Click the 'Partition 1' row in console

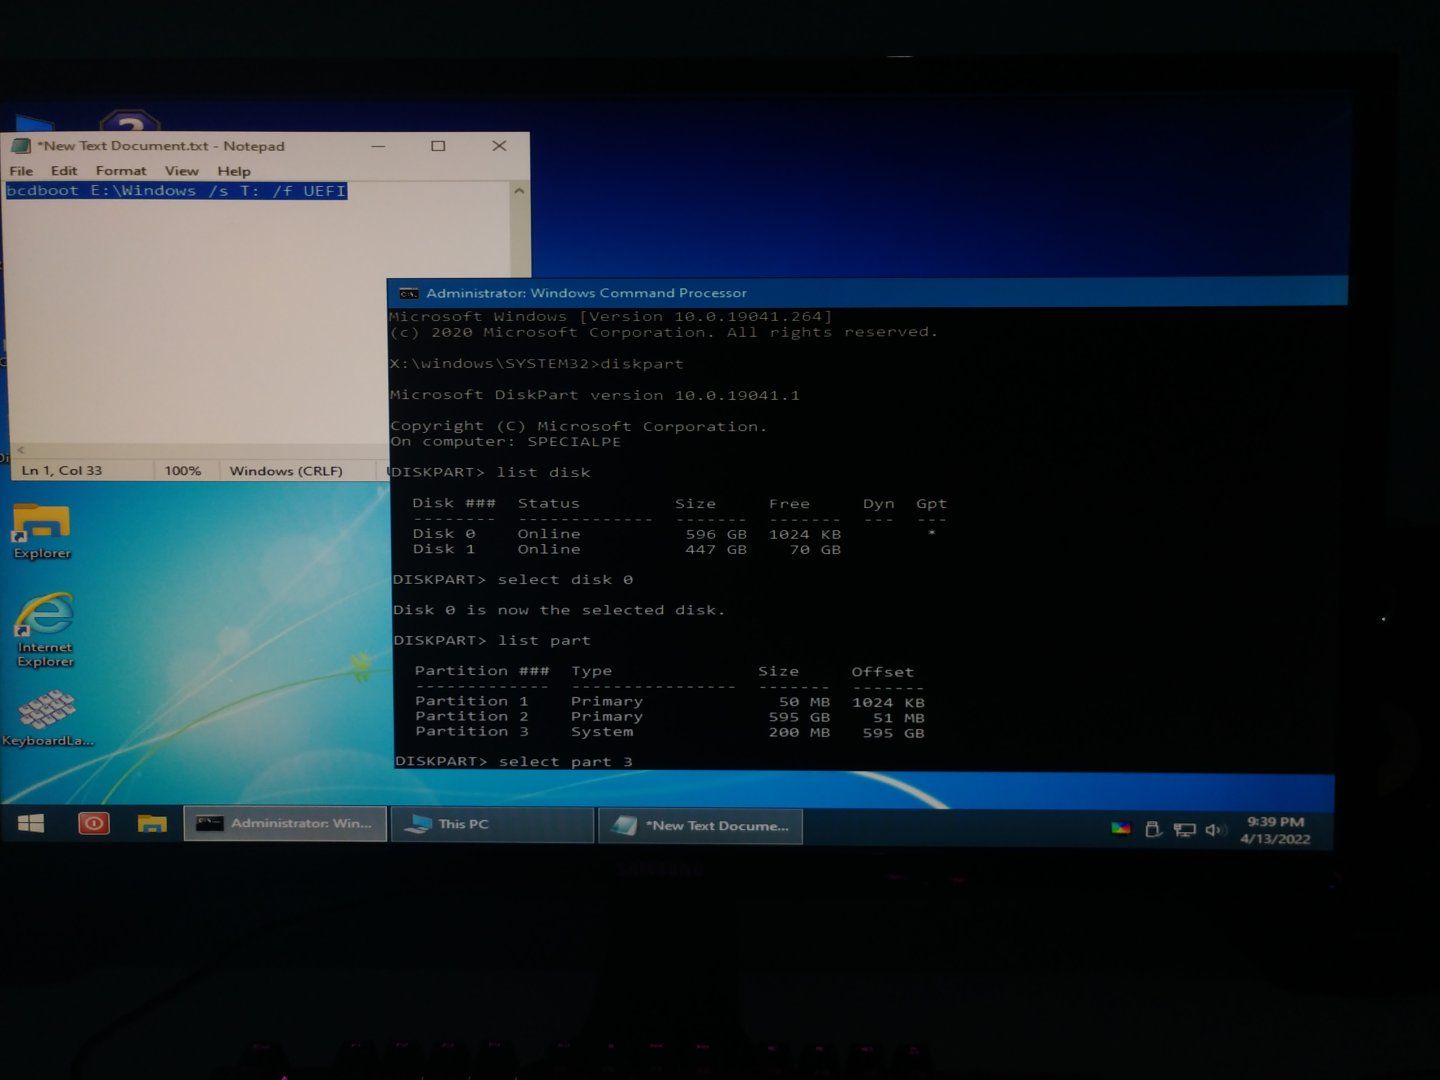(x=670, y=702)
